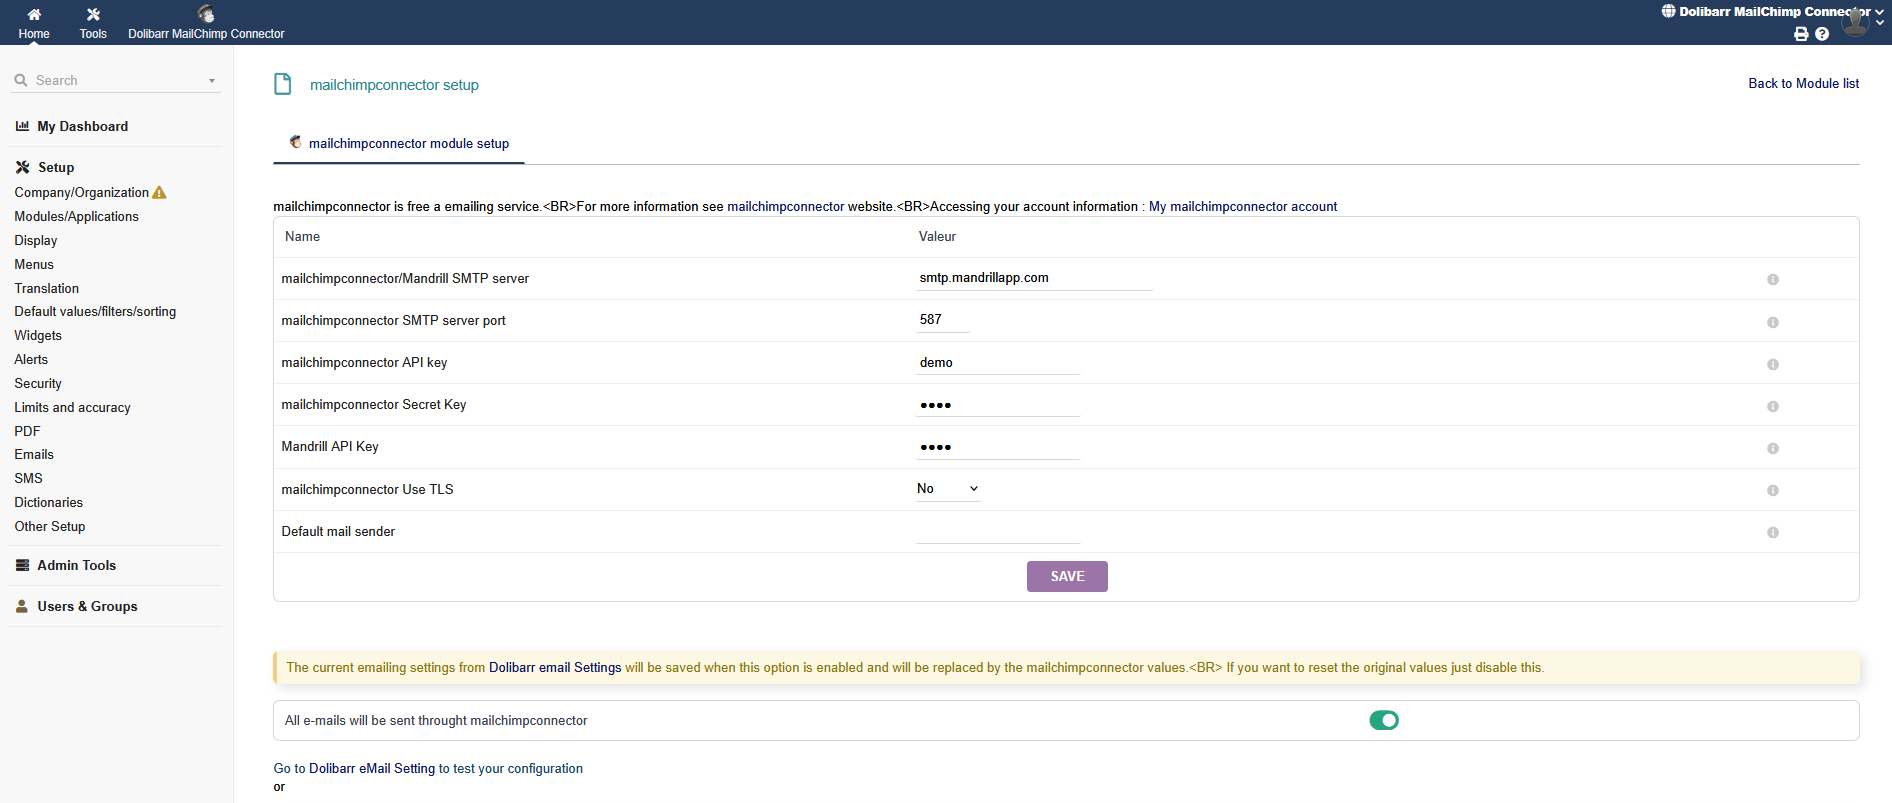1892x803 pixels.
Task: Click info icon for SMTP server row
Action: pyautogui.click(x=1772, y=280)
